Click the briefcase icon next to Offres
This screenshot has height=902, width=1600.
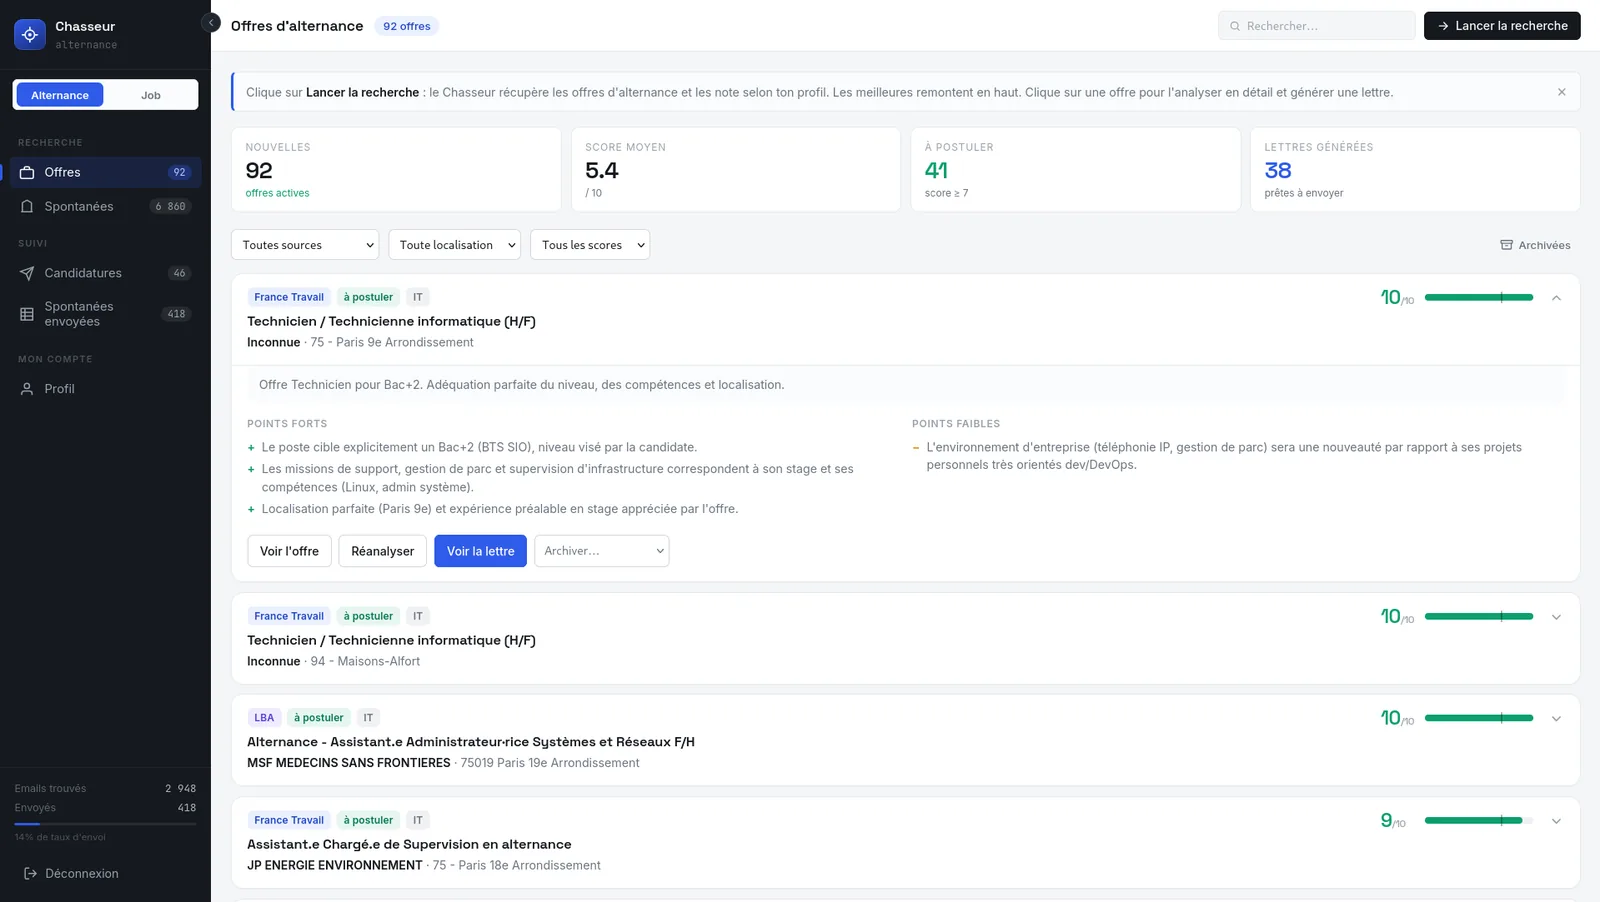coord(27,172)
